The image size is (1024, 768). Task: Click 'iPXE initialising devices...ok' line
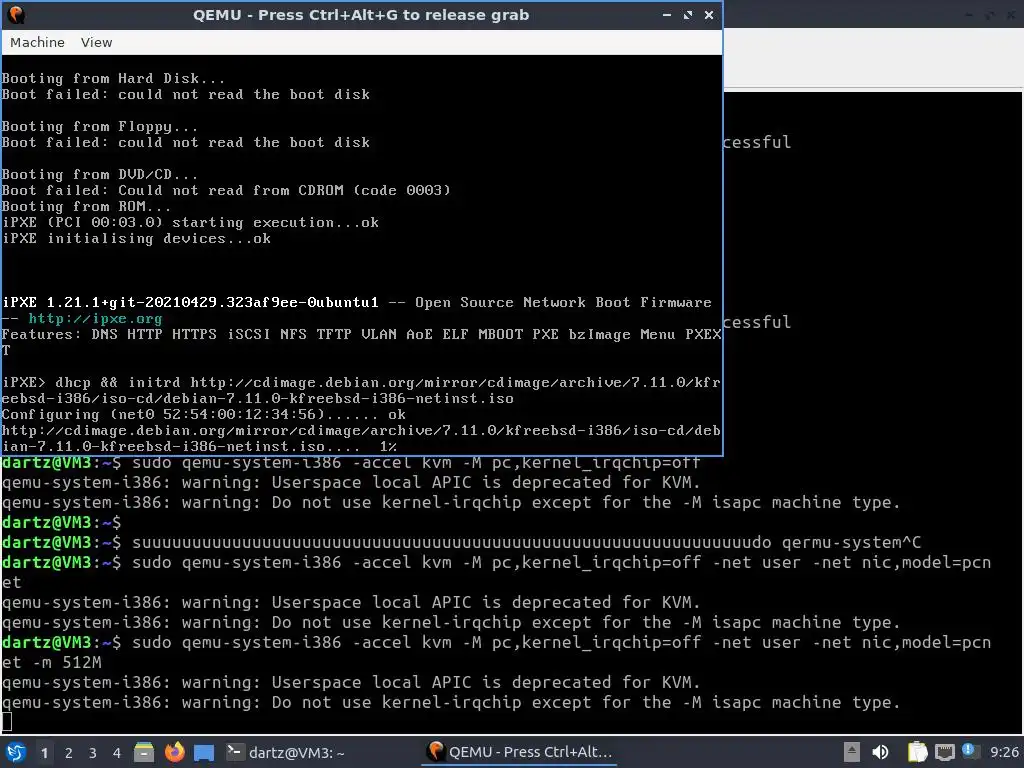[136, 238]
